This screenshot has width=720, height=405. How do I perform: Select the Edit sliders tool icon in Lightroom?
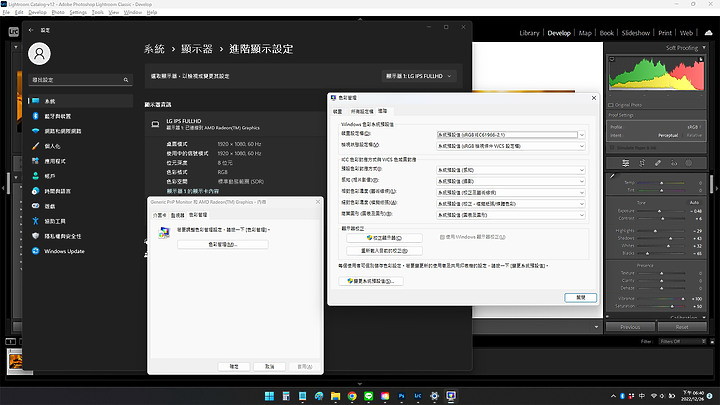(x=625, y=163)
